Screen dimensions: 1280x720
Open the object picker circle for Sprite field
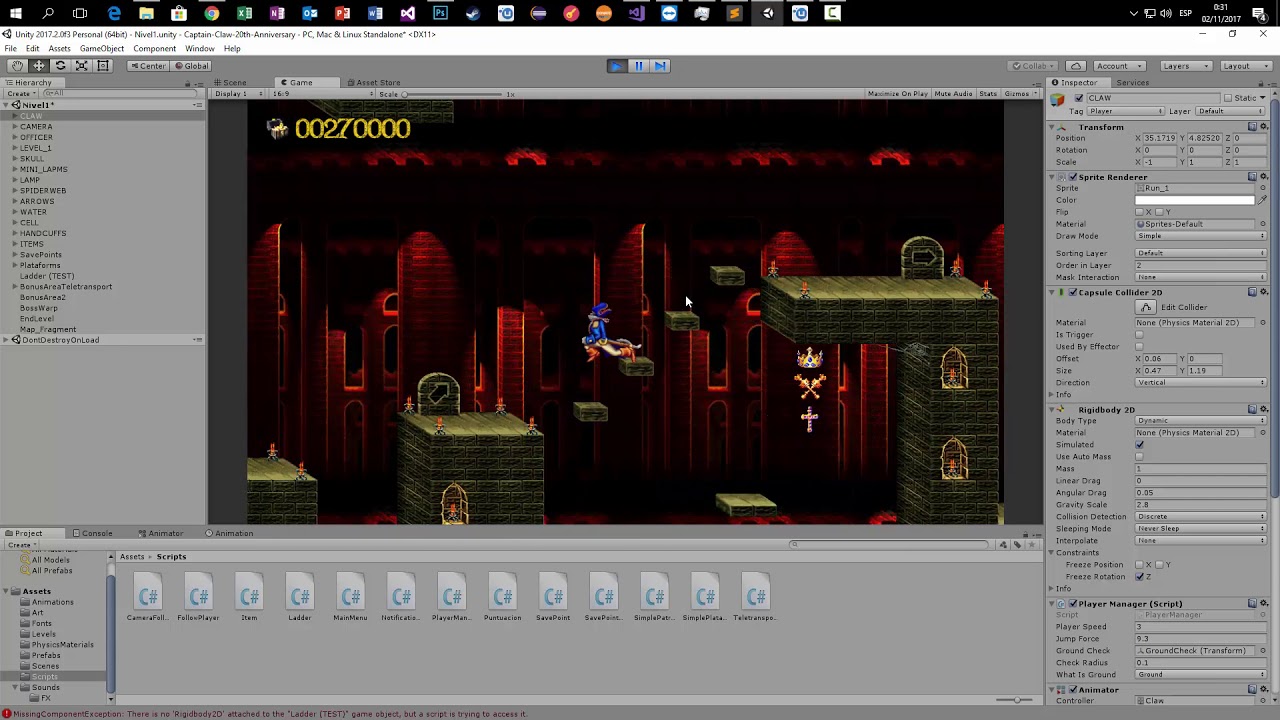coord(1263,188)
